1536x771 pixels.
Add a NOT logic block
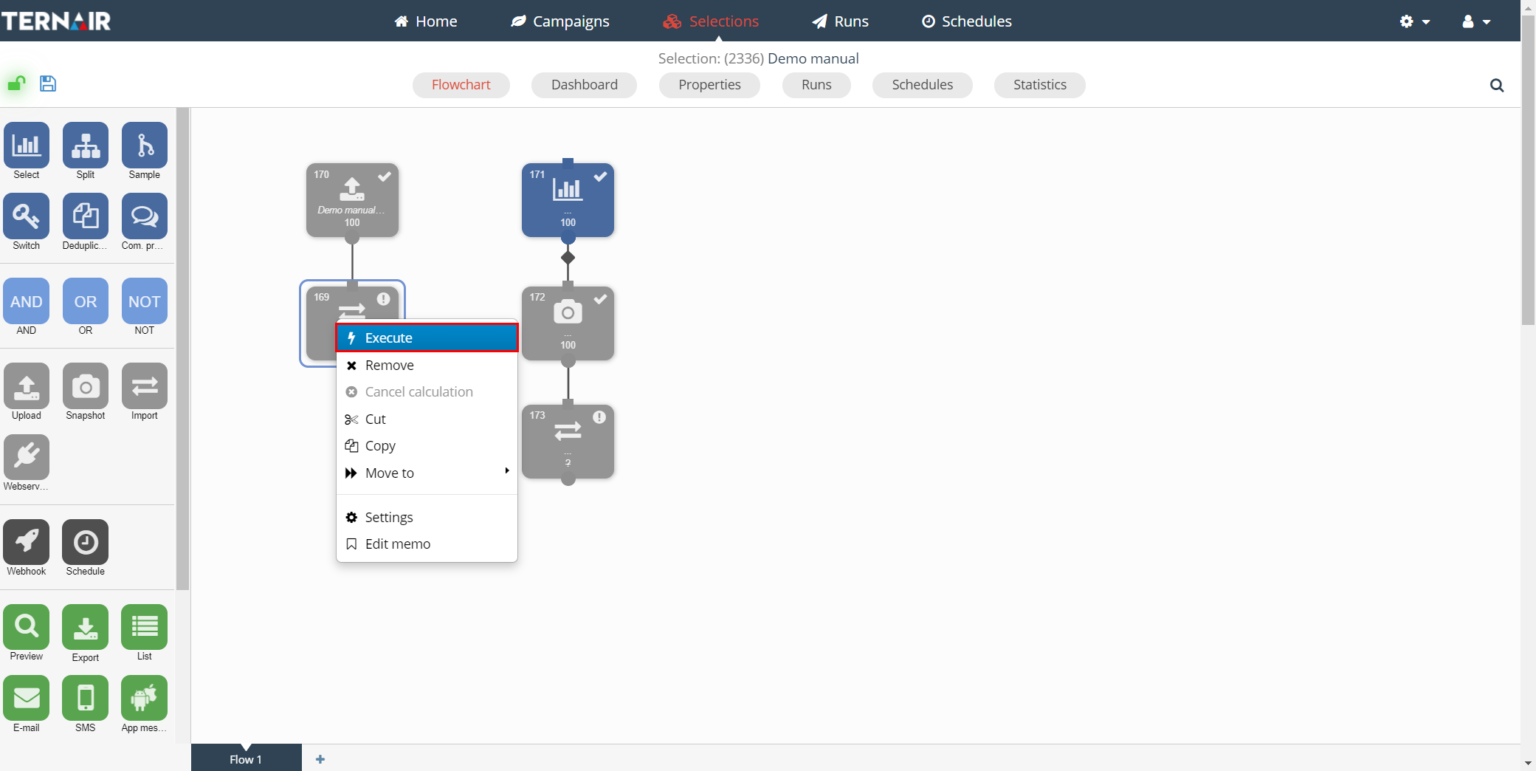[144, 301]
